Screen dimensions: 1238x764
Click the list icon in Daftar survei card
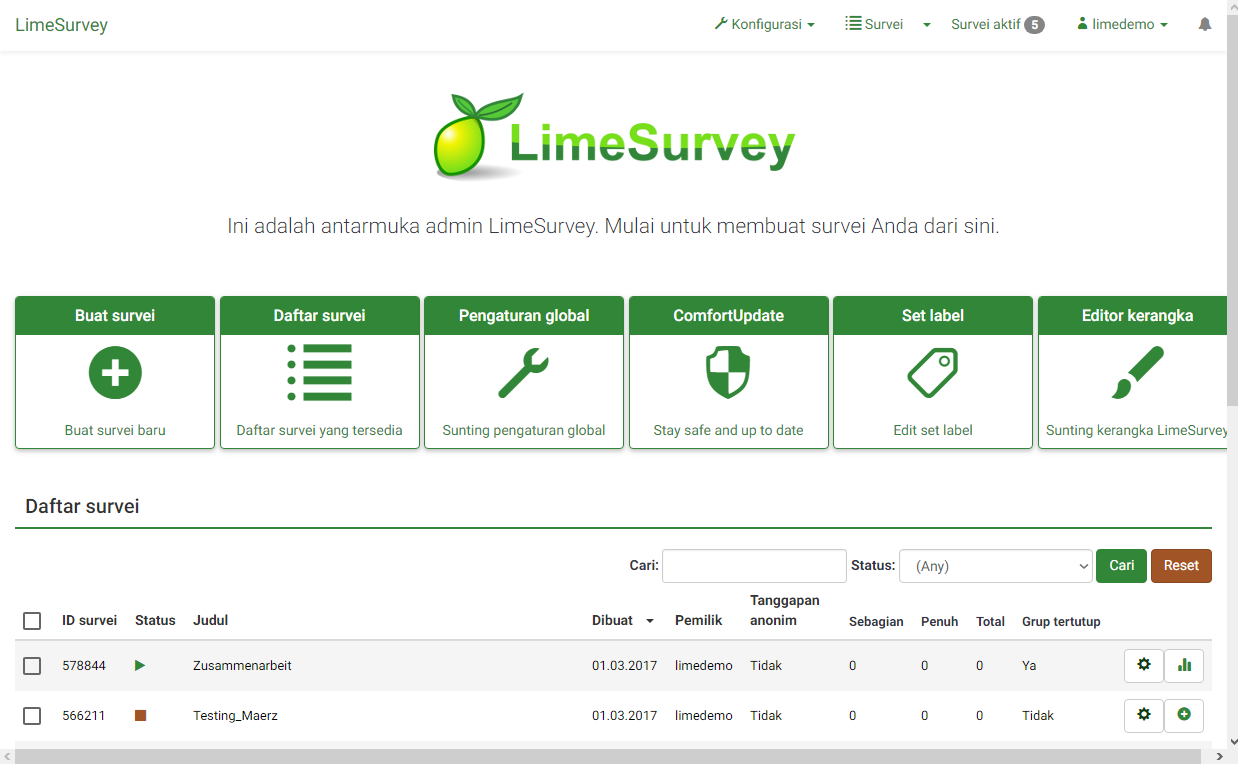[x=320, y=373]
